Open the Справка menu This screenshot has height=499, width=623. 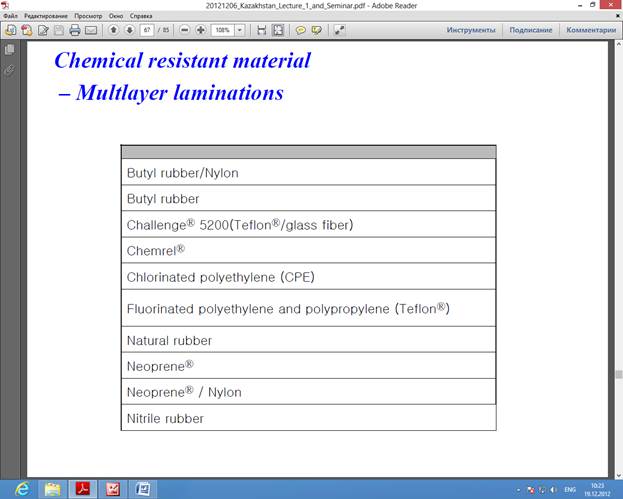tap(141, 16)
